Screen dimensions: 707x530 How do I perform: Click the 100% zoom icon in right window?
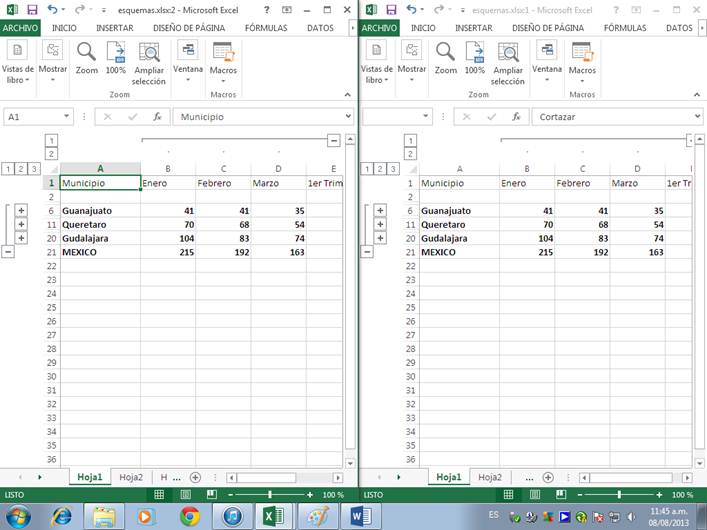pyautogui.click(x=475, y=54)
